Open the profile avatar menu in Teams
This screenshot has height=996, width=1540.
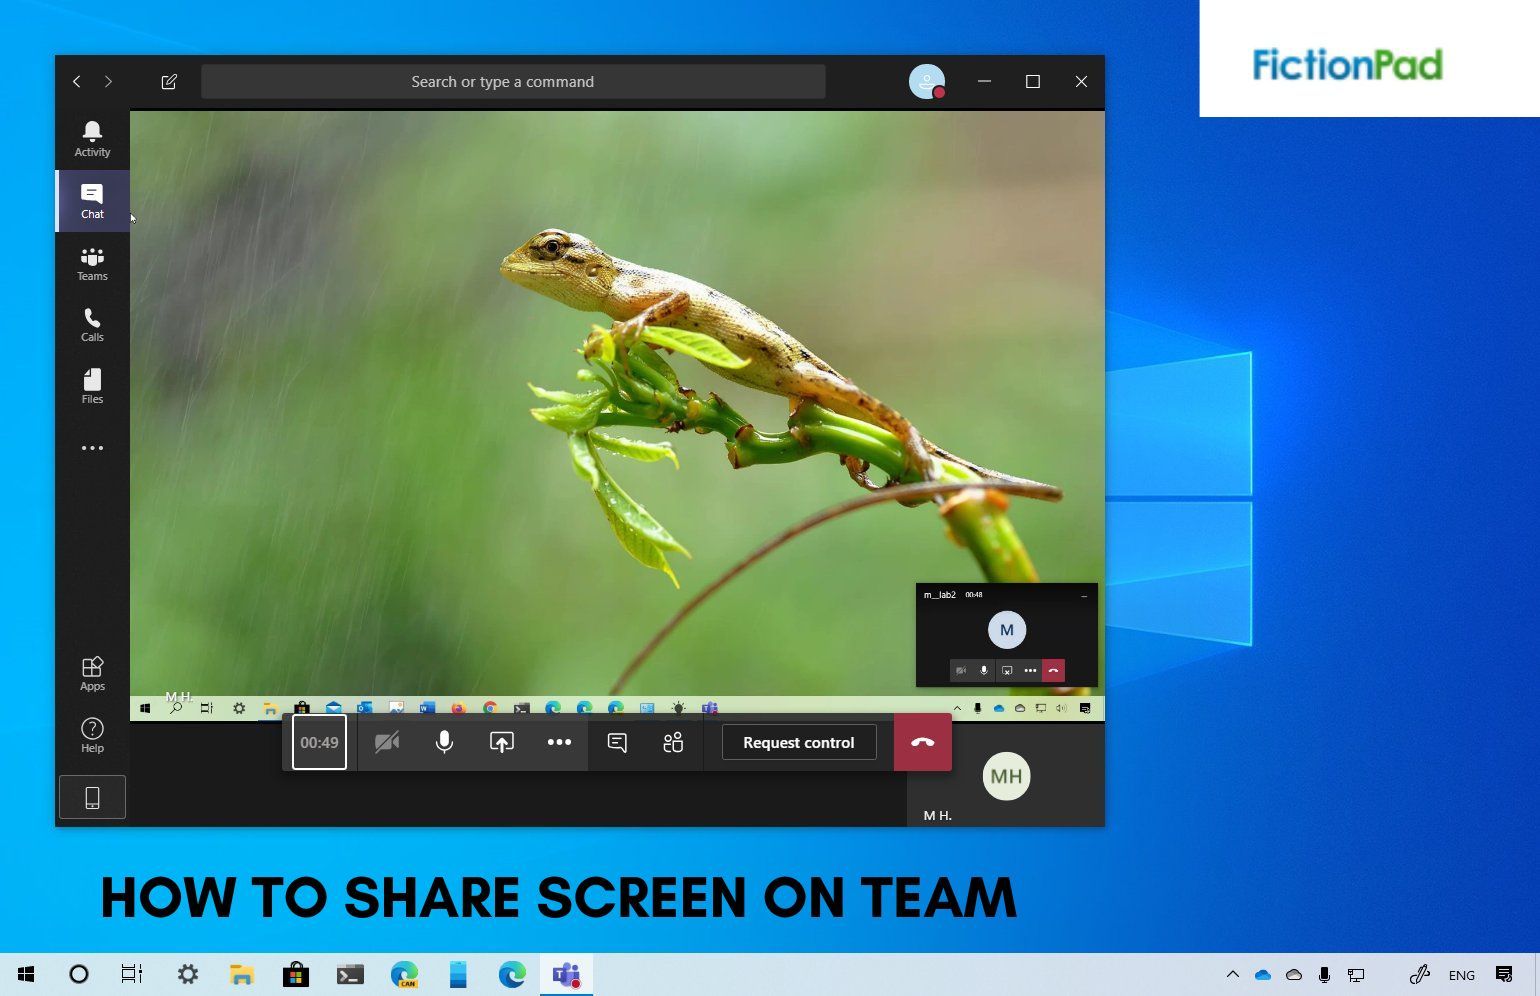927,82
